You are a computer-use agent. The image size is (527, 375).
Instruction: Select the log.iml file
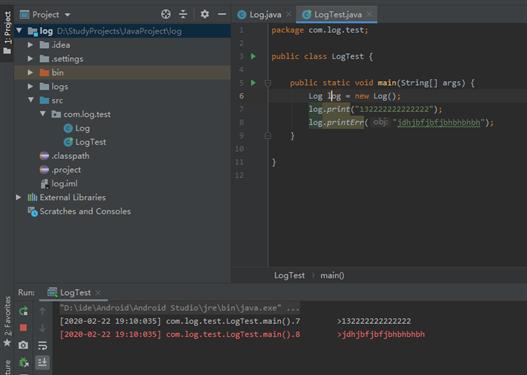[59, 183]
